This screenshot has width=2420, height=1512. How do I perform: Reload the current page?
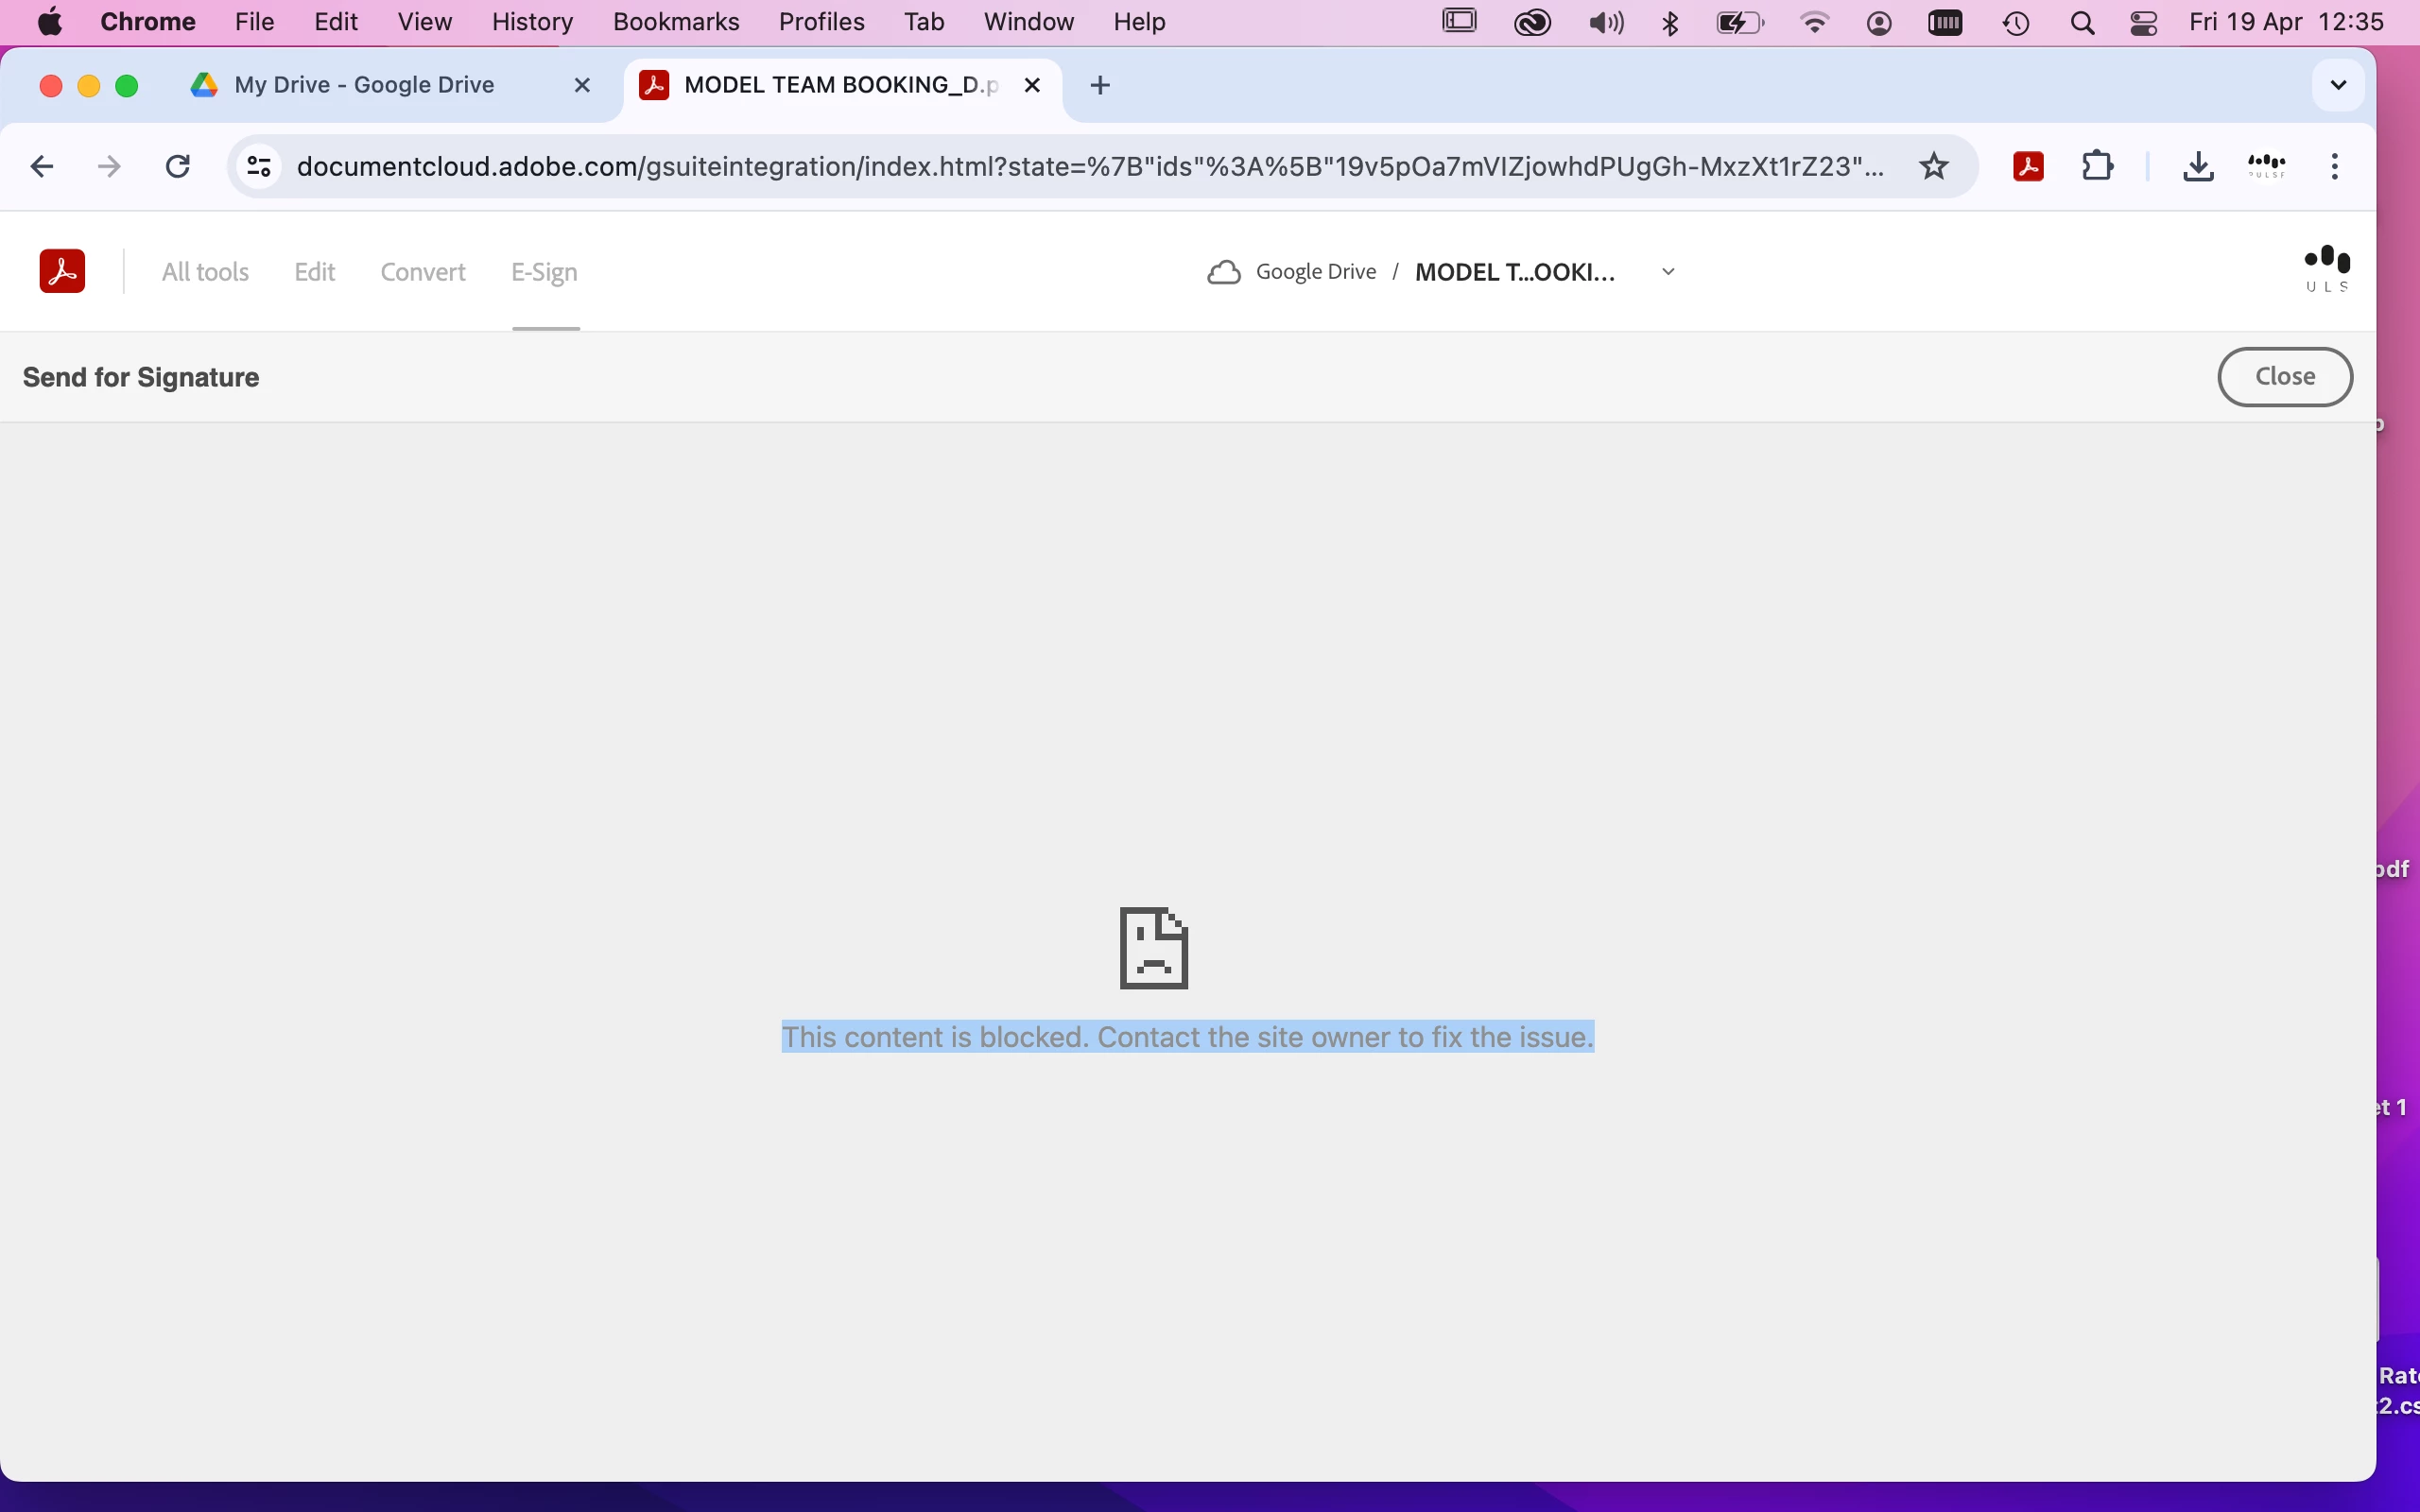pos(178,166)
